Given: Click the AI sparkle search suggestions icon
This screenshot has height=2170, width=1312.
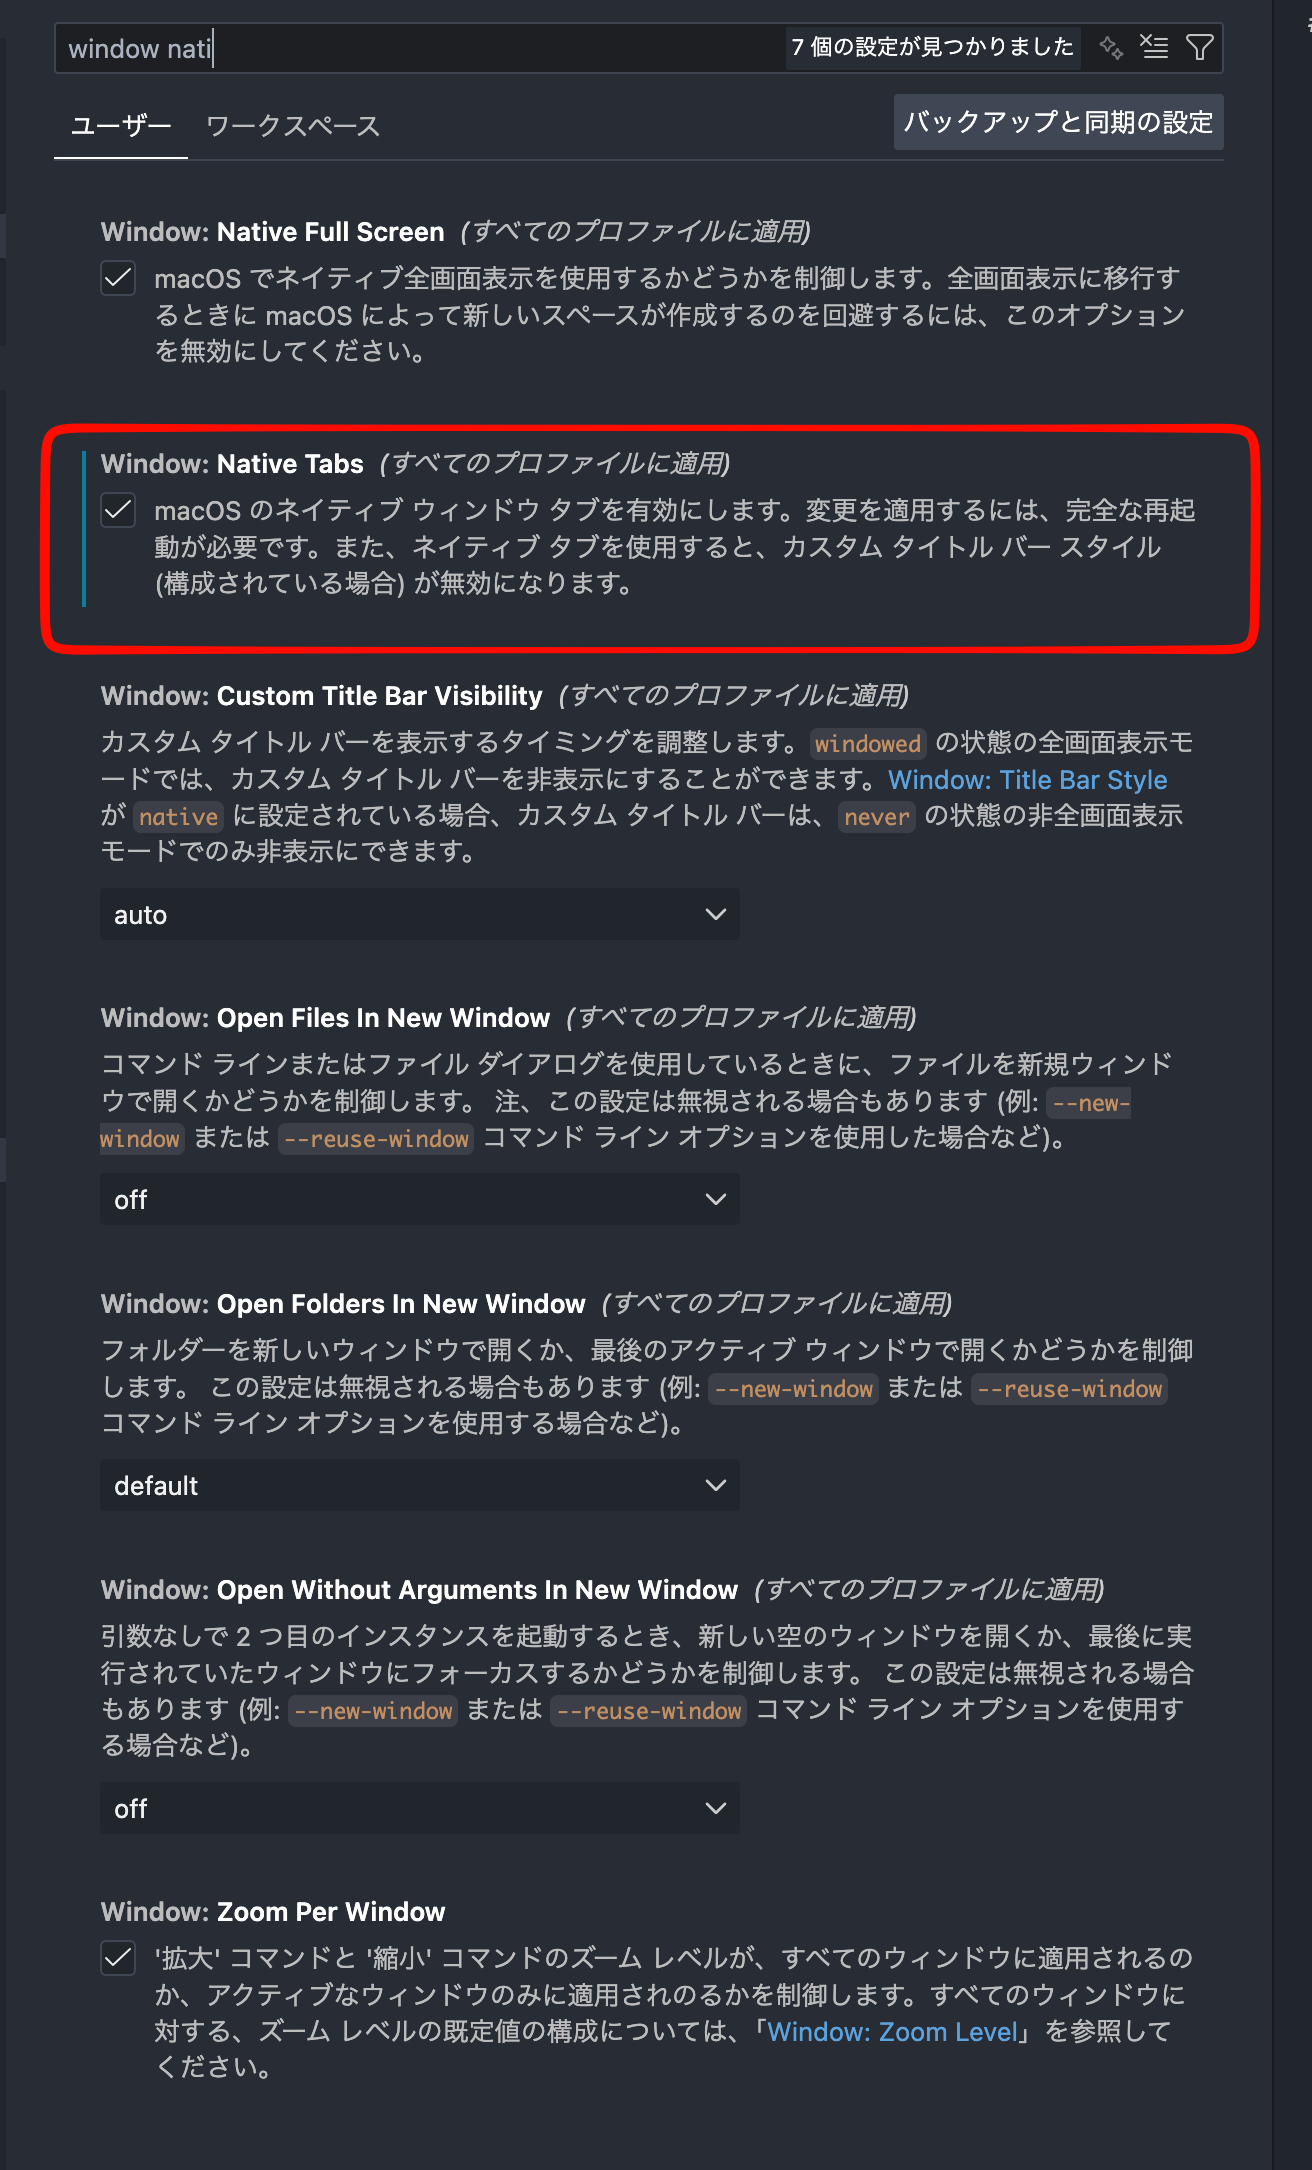Looking at the screenshot, I should coord(1111,47).
